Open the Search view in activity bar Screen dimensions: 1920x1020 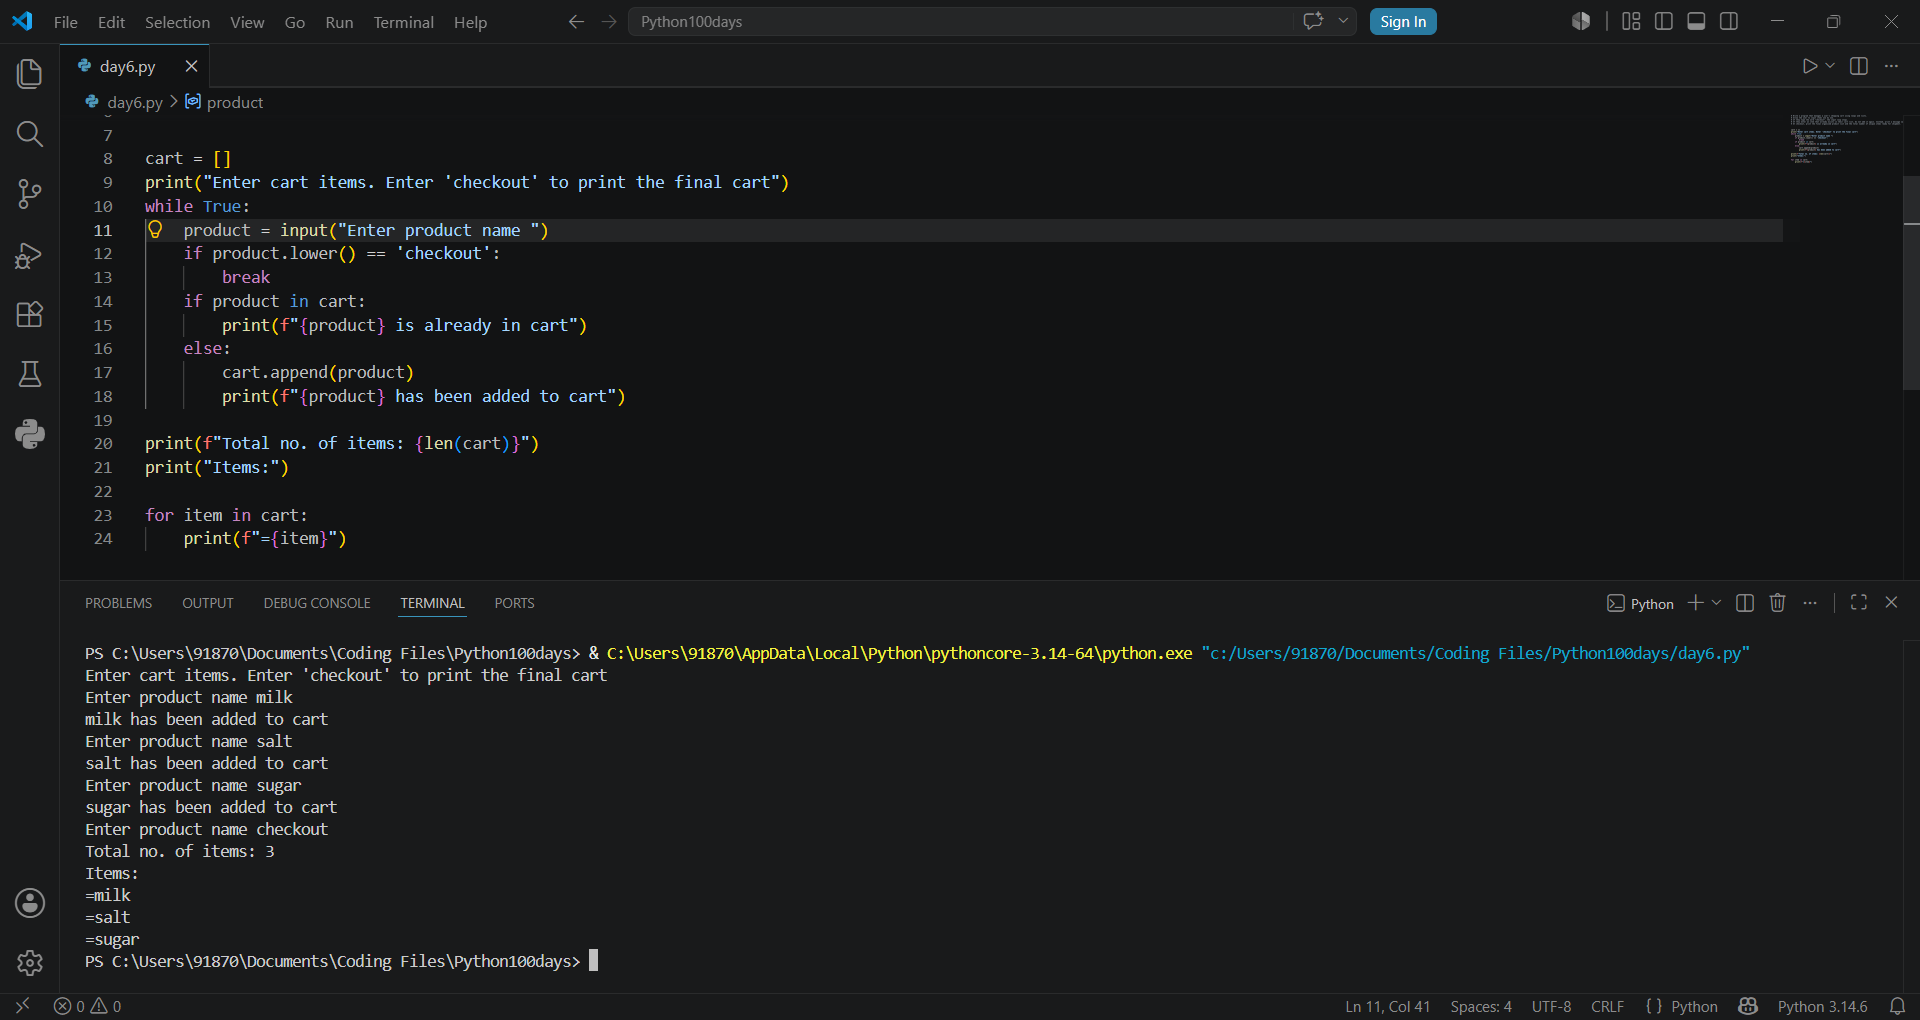click(30, 134)
